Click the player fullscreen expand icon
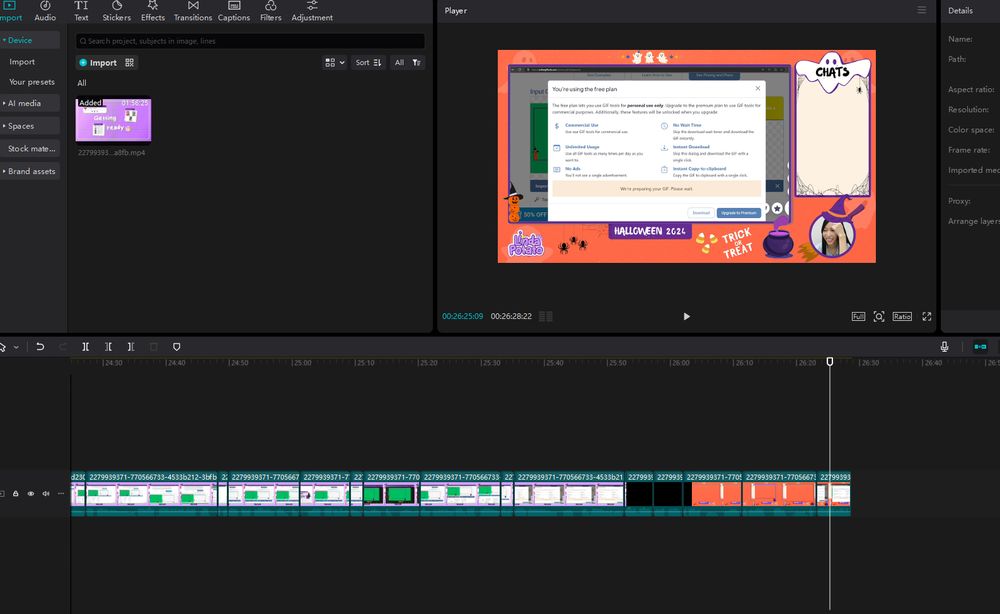The height and width of the screenshot is (614, 1000). [927, 316]
